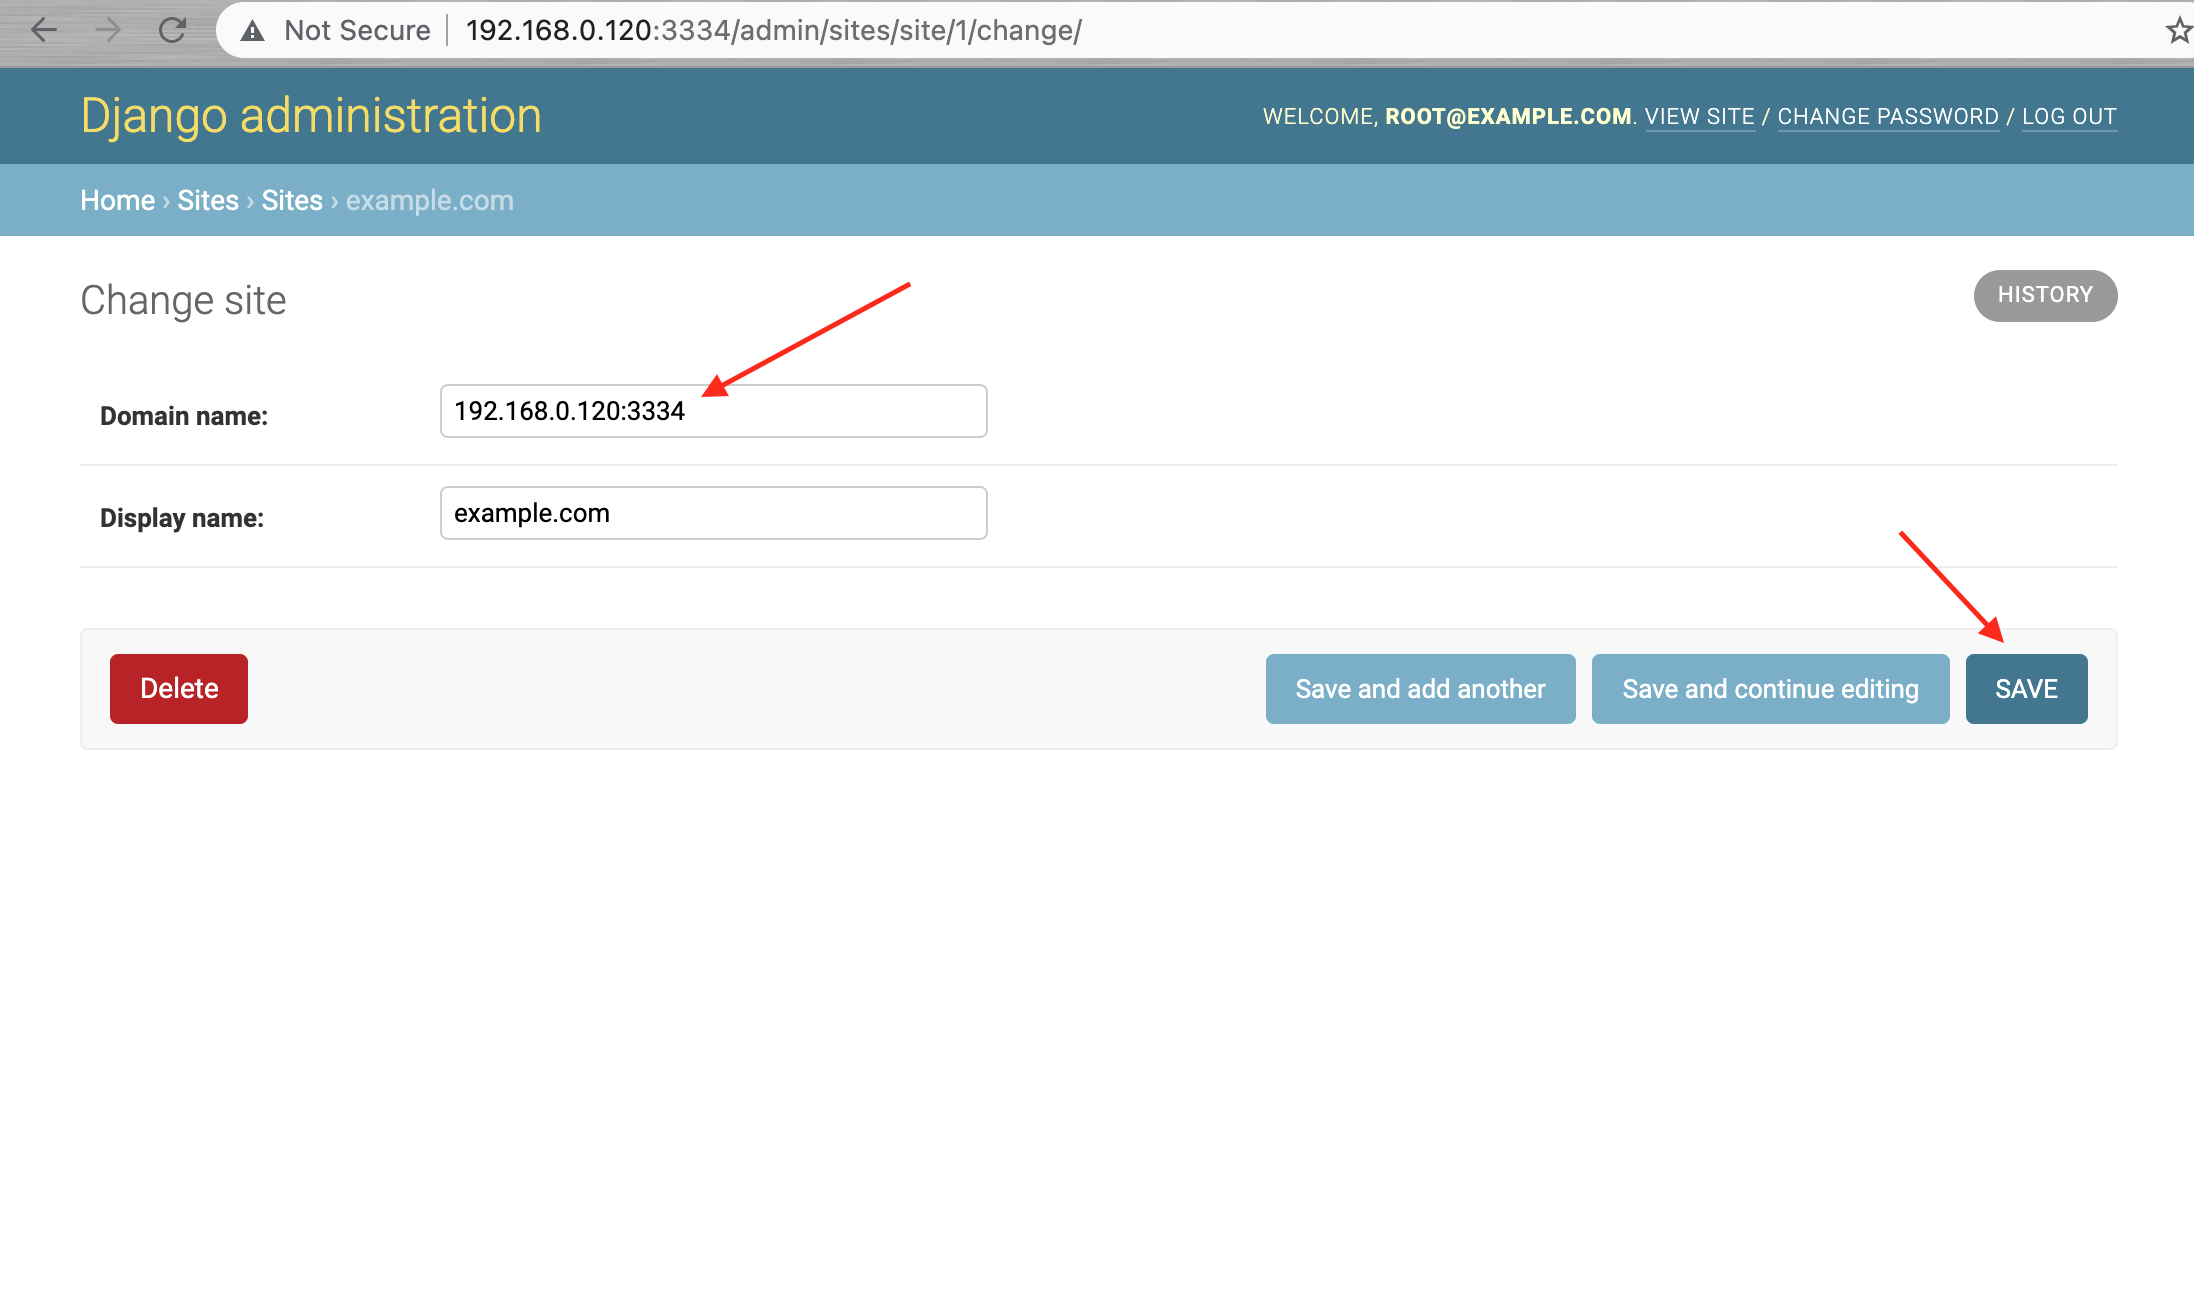The width and height of the screenshot is (2194, 1304).
Task: Open the first Sites breadcrumb after Home
Action: [208, 200]
